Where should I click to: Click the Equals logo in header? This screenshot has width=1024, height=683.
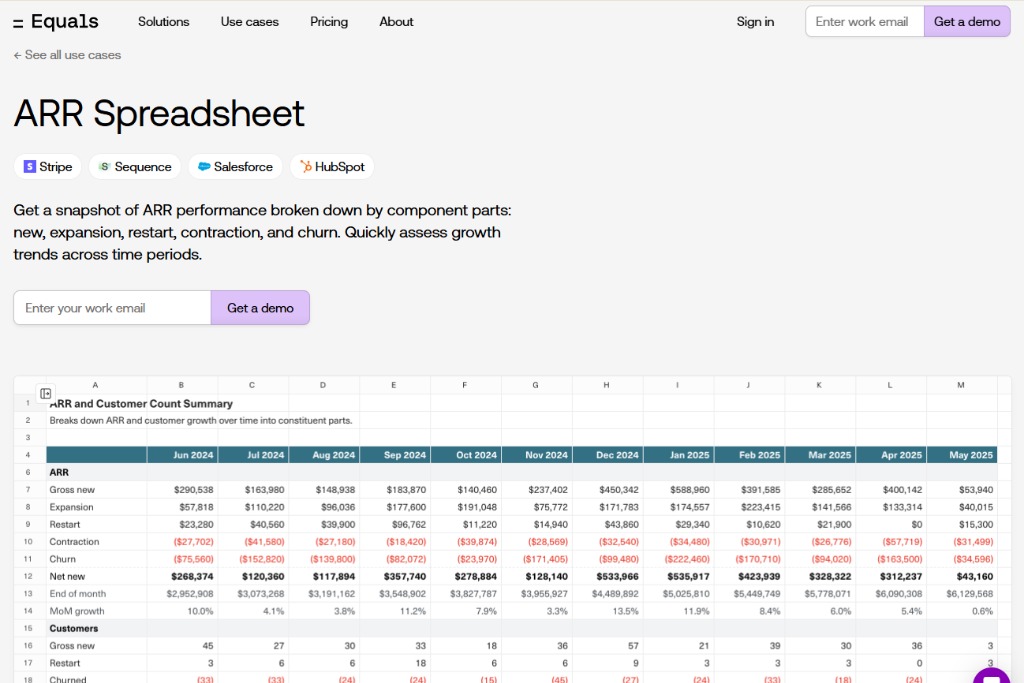pos(56,22)
